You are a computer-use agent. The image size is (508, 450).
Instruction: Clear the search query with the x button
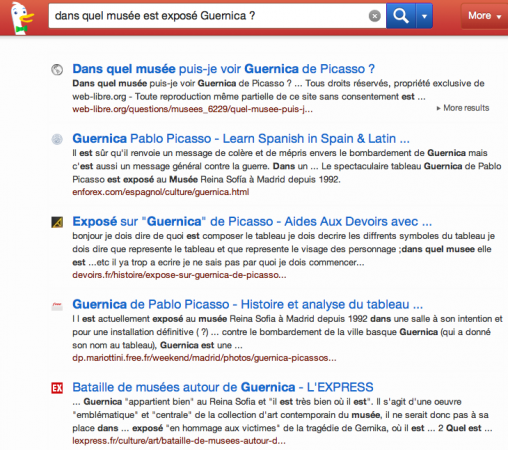[x=374, y=16]
